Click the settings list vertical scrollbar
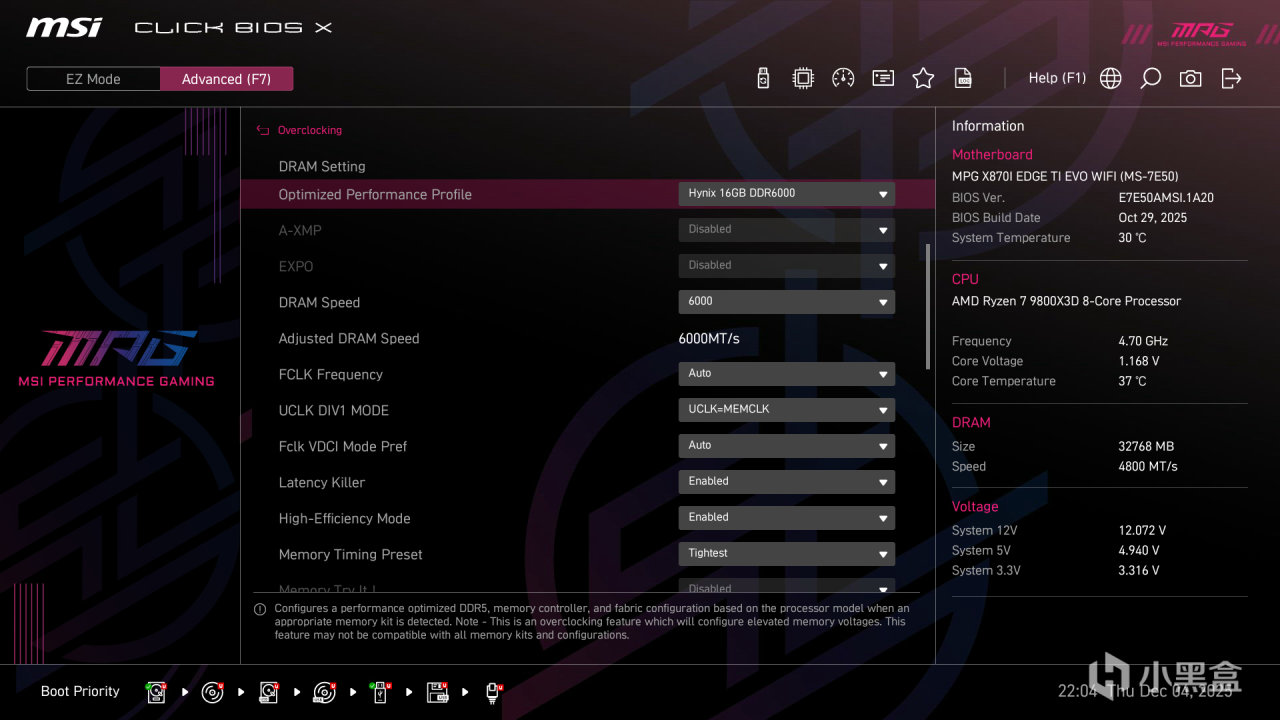This screenshot has height=720, width=1280. pyautogui.click(x=929, y=306)
